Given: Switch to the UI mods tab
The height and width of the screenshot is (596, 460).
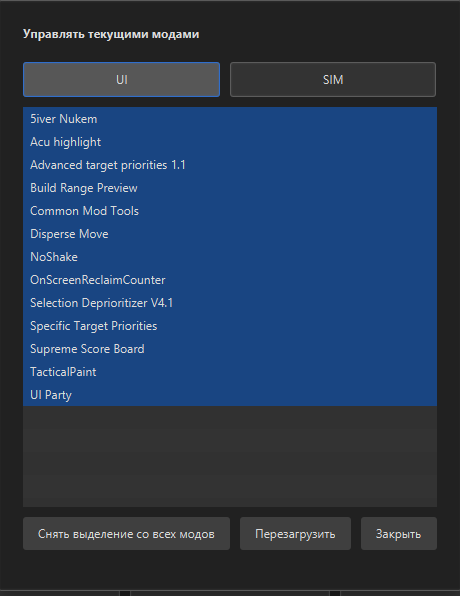Looking at the screenshot, I should click(x=121, y=79).
